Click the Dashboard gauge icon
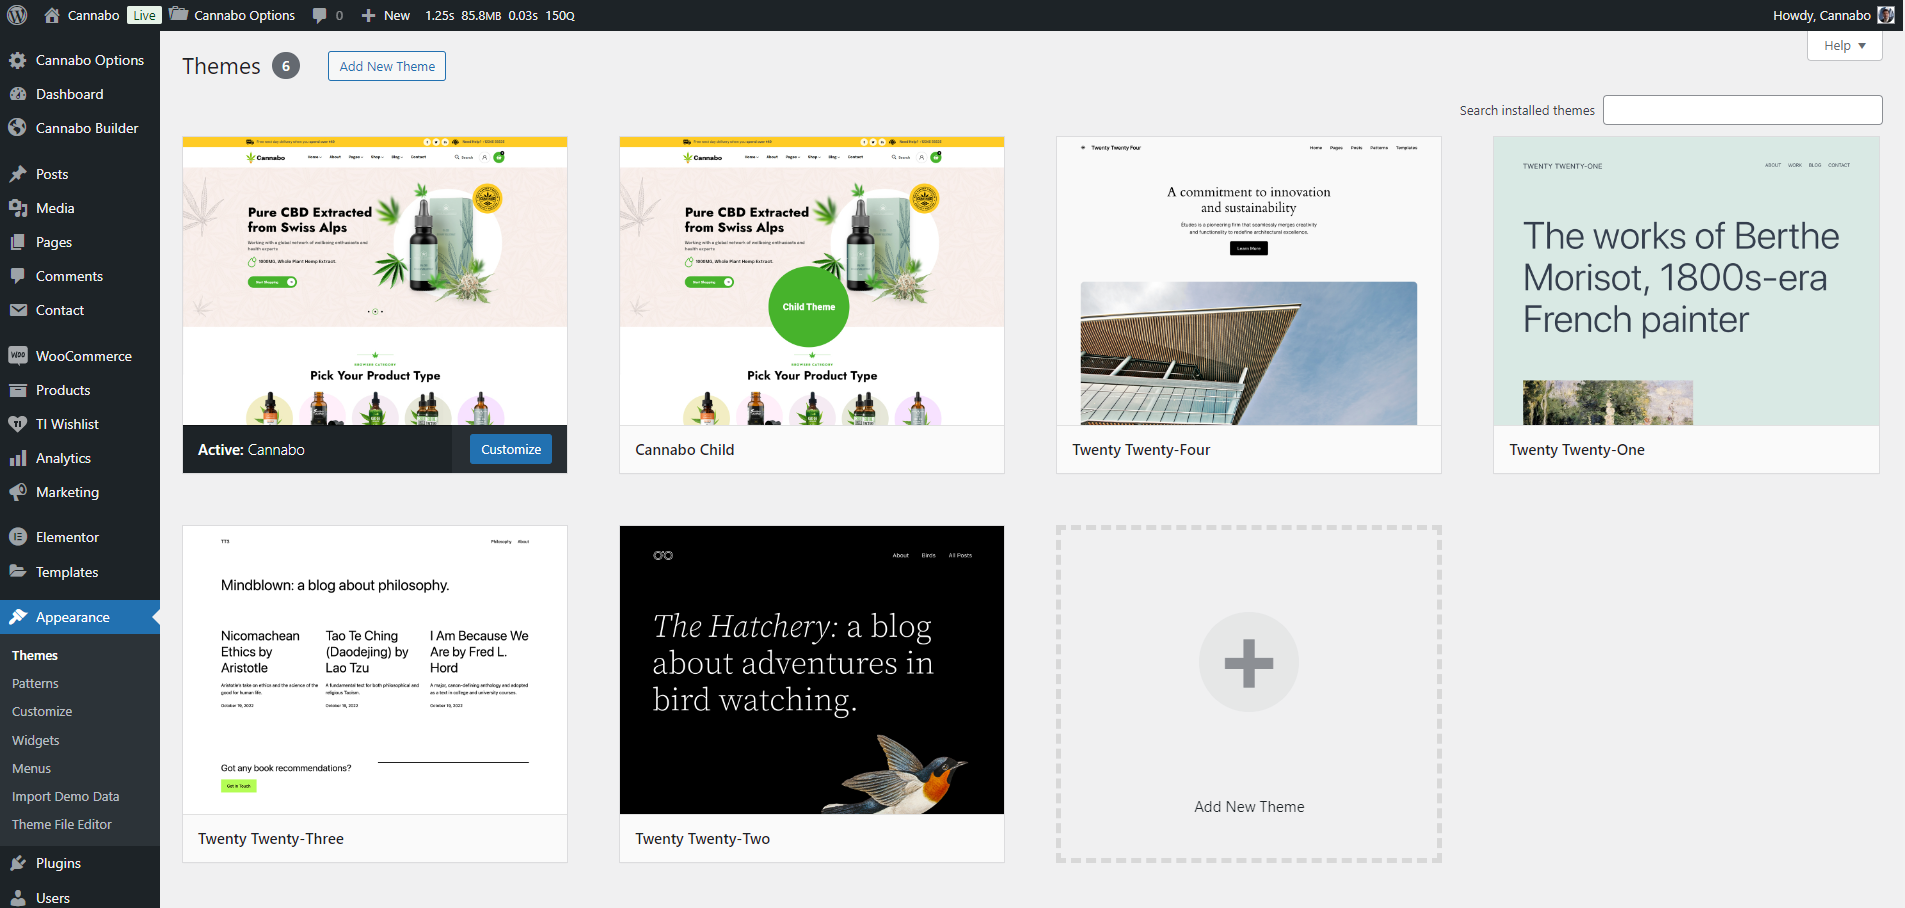This screenshot has width=1905, height=908. tap(18, 94)
